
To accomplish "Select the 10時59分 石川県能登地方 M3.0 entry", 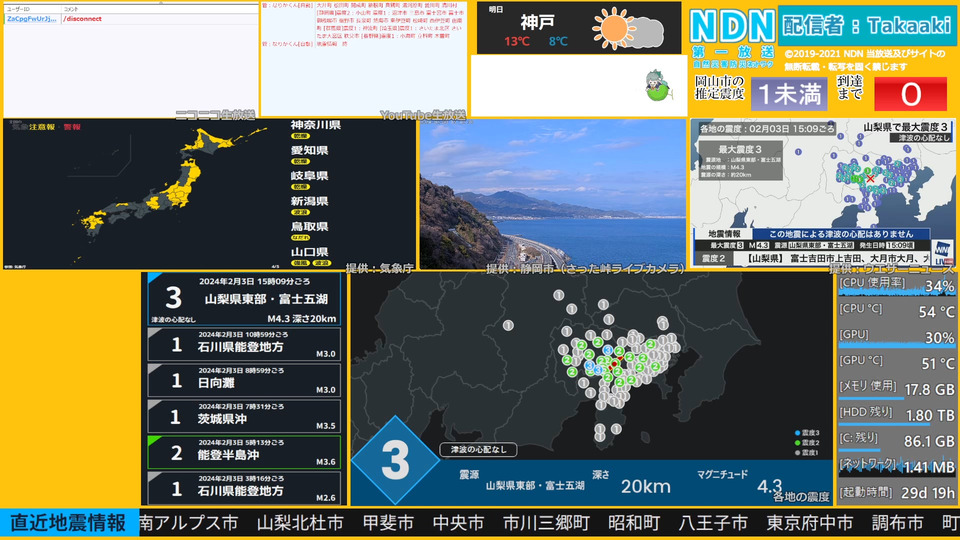I will coord(244,345).
